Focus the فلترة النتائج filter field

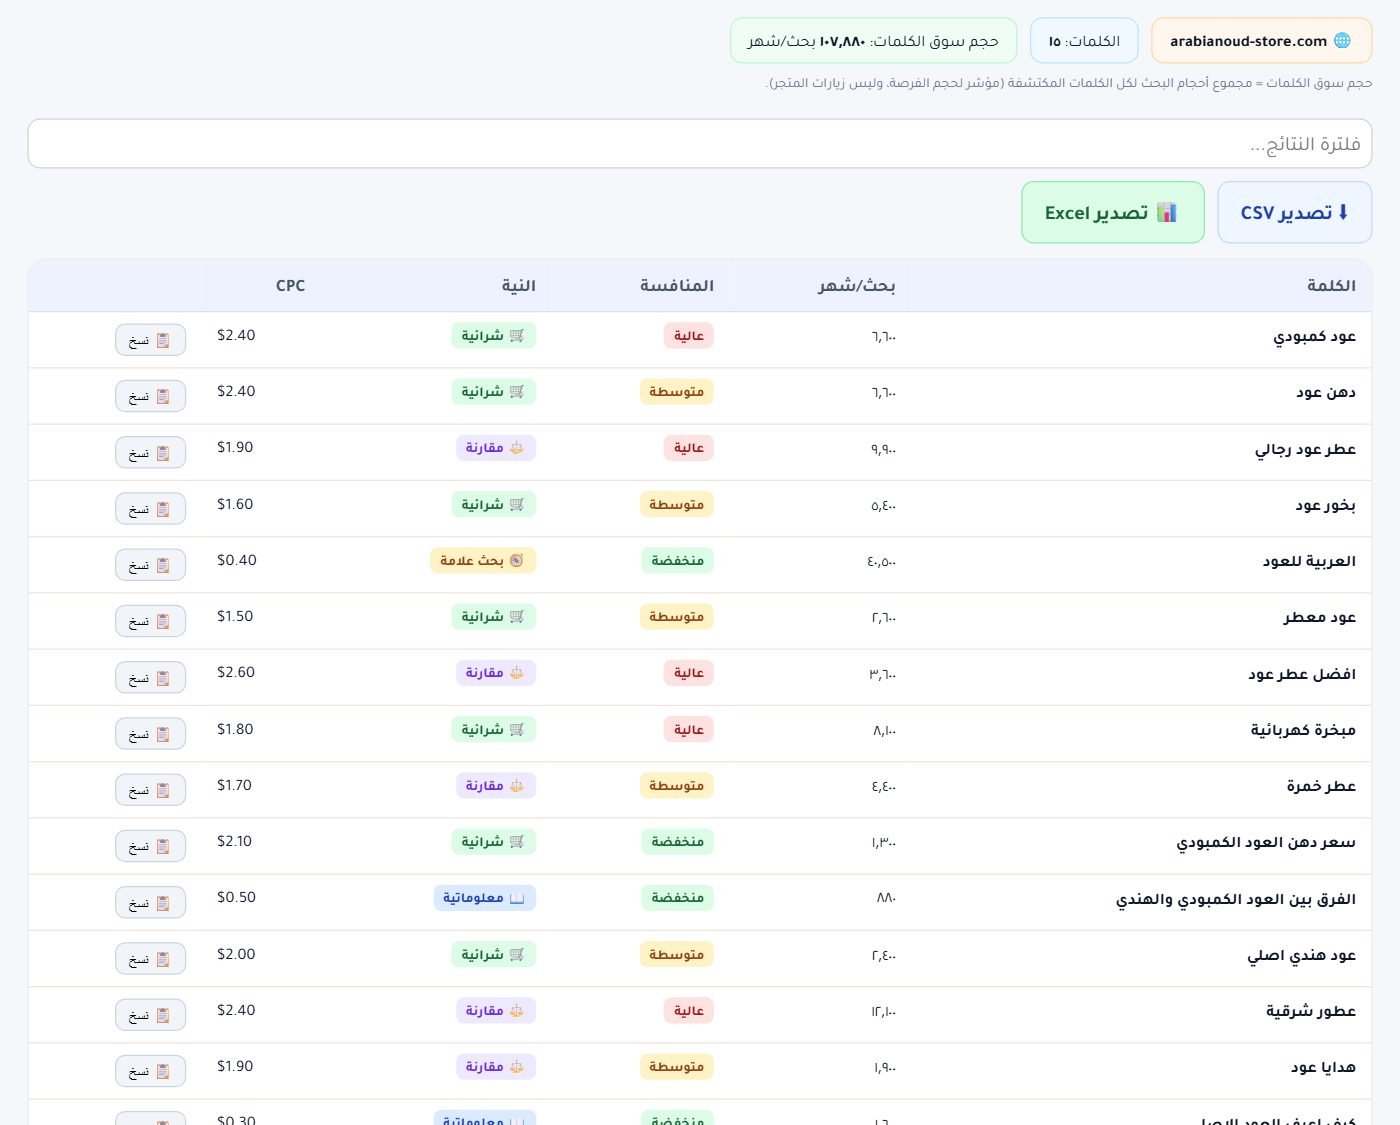coord(700,144)
